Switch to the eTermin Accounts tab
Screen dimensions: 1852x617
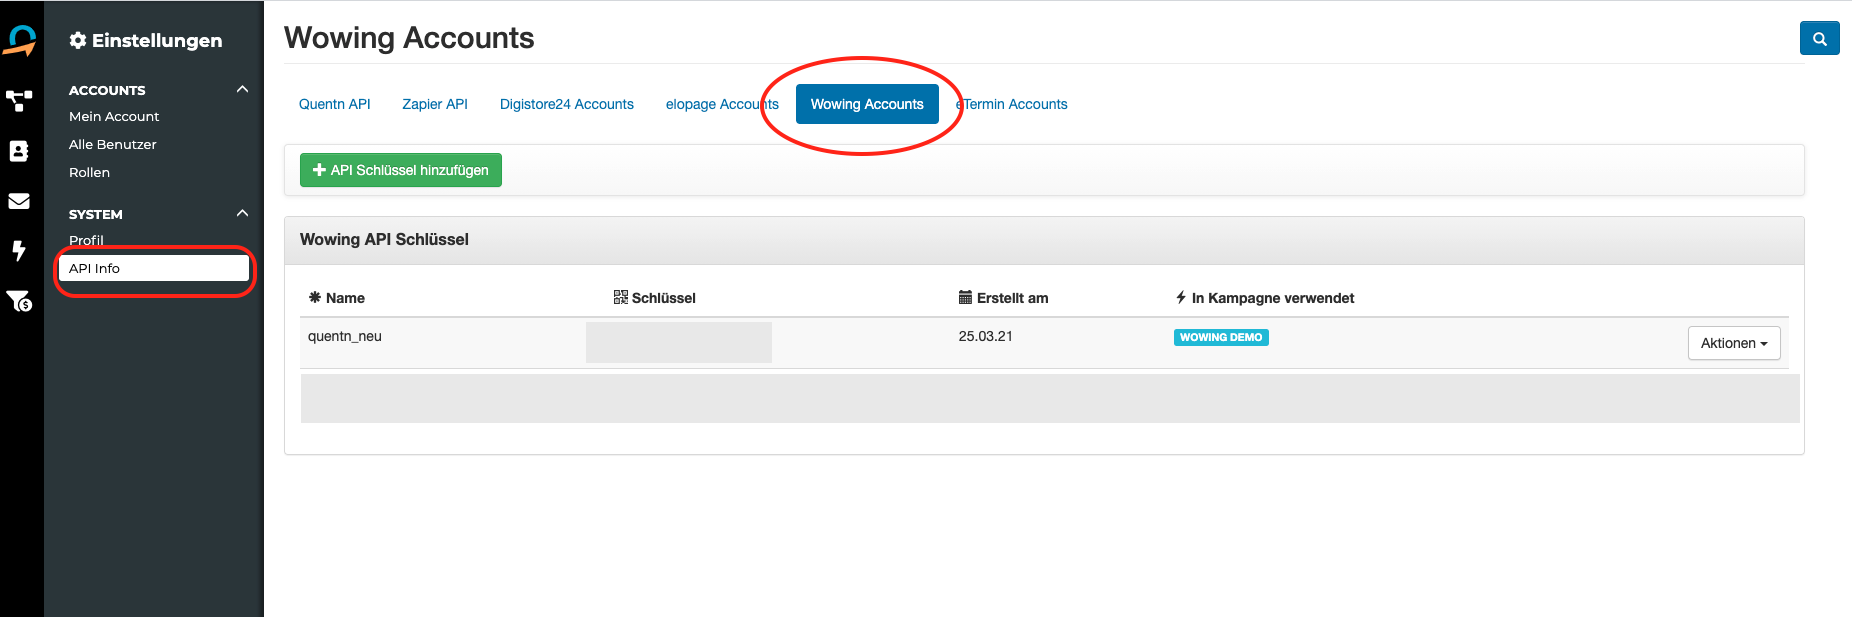[x=1012, y=104]
